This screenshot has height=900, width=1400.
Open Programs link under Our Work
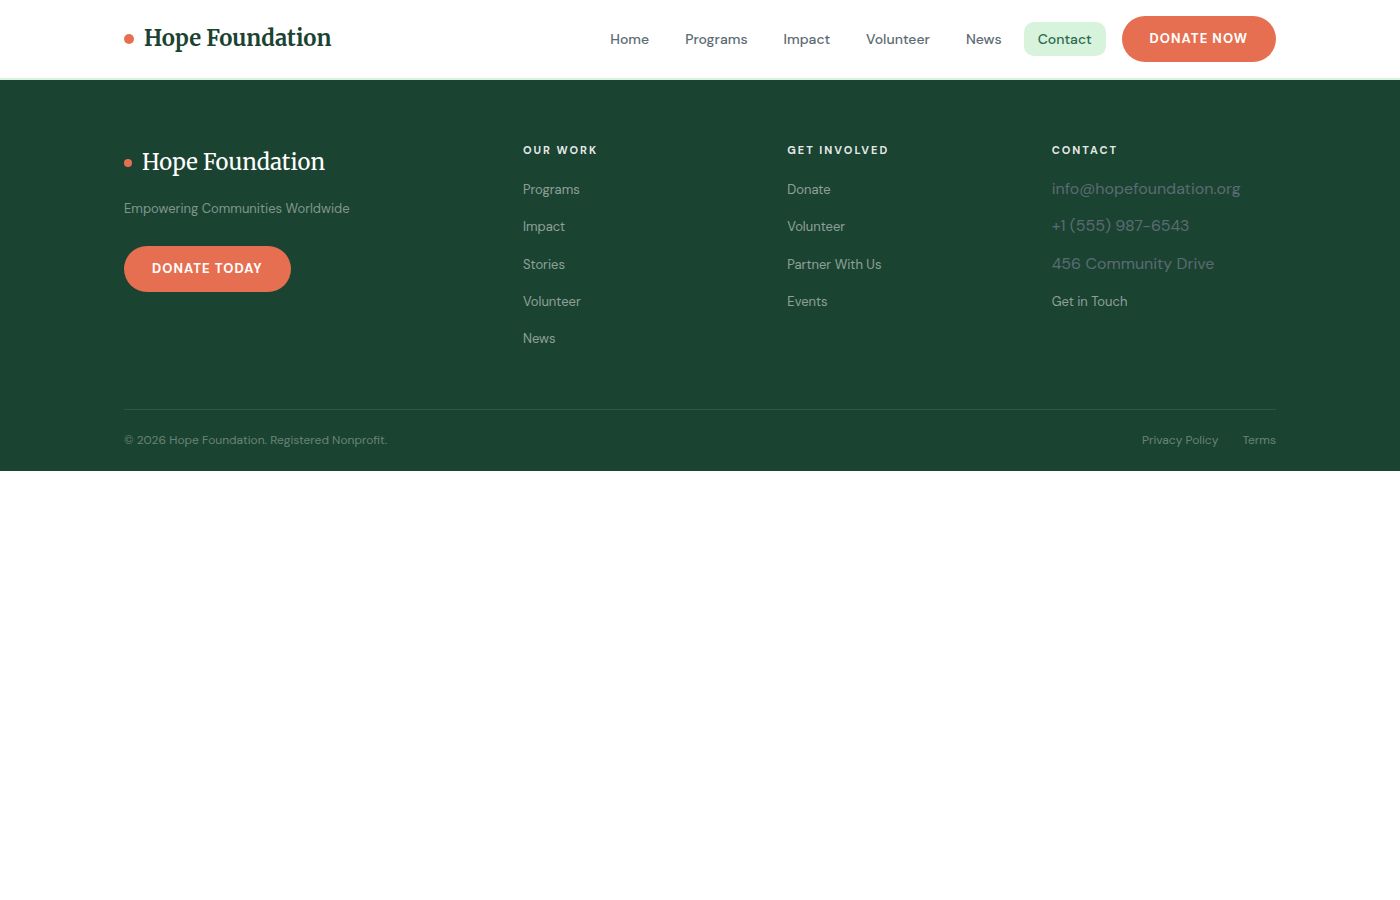(551, 189)
